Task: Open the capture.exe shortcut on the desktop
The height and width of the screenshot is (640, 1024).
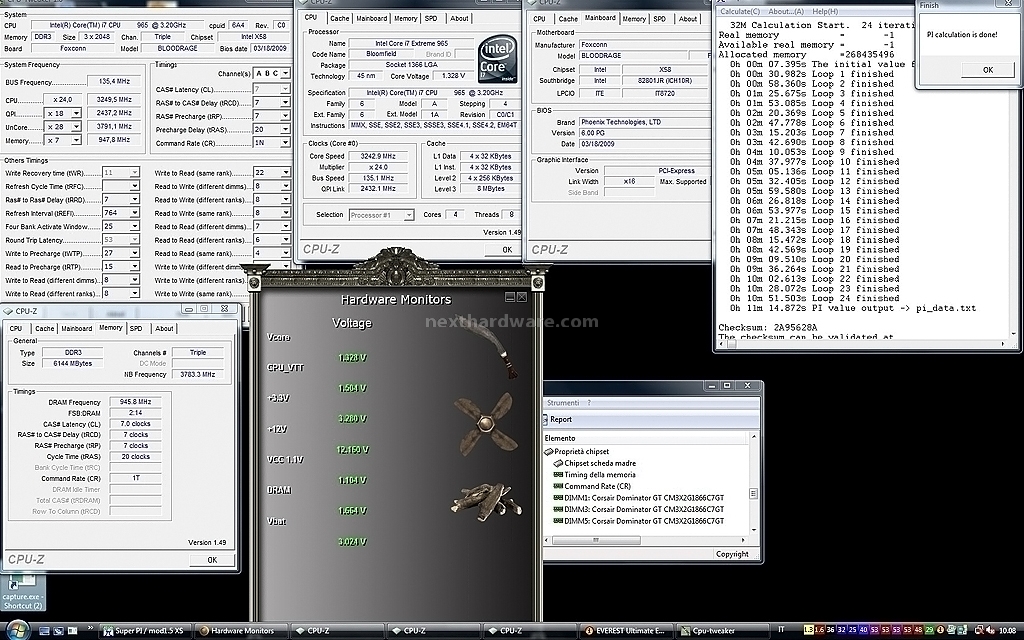Action: tap(22, 592)
